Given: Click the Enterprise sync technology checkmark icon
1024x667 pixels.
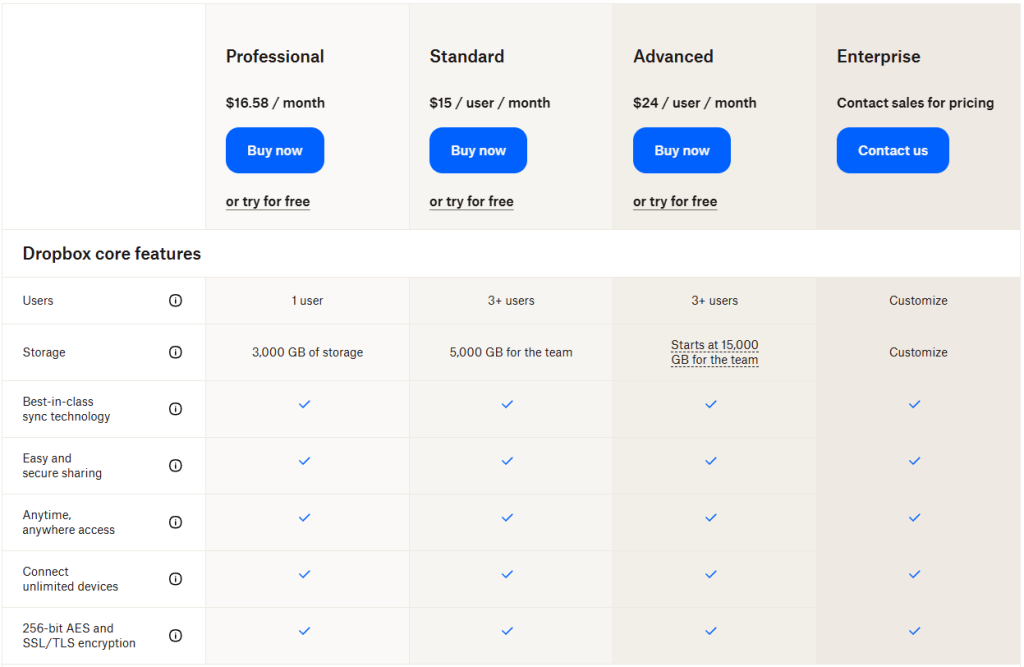Looking at the screenshot, I should click(914, 404).
